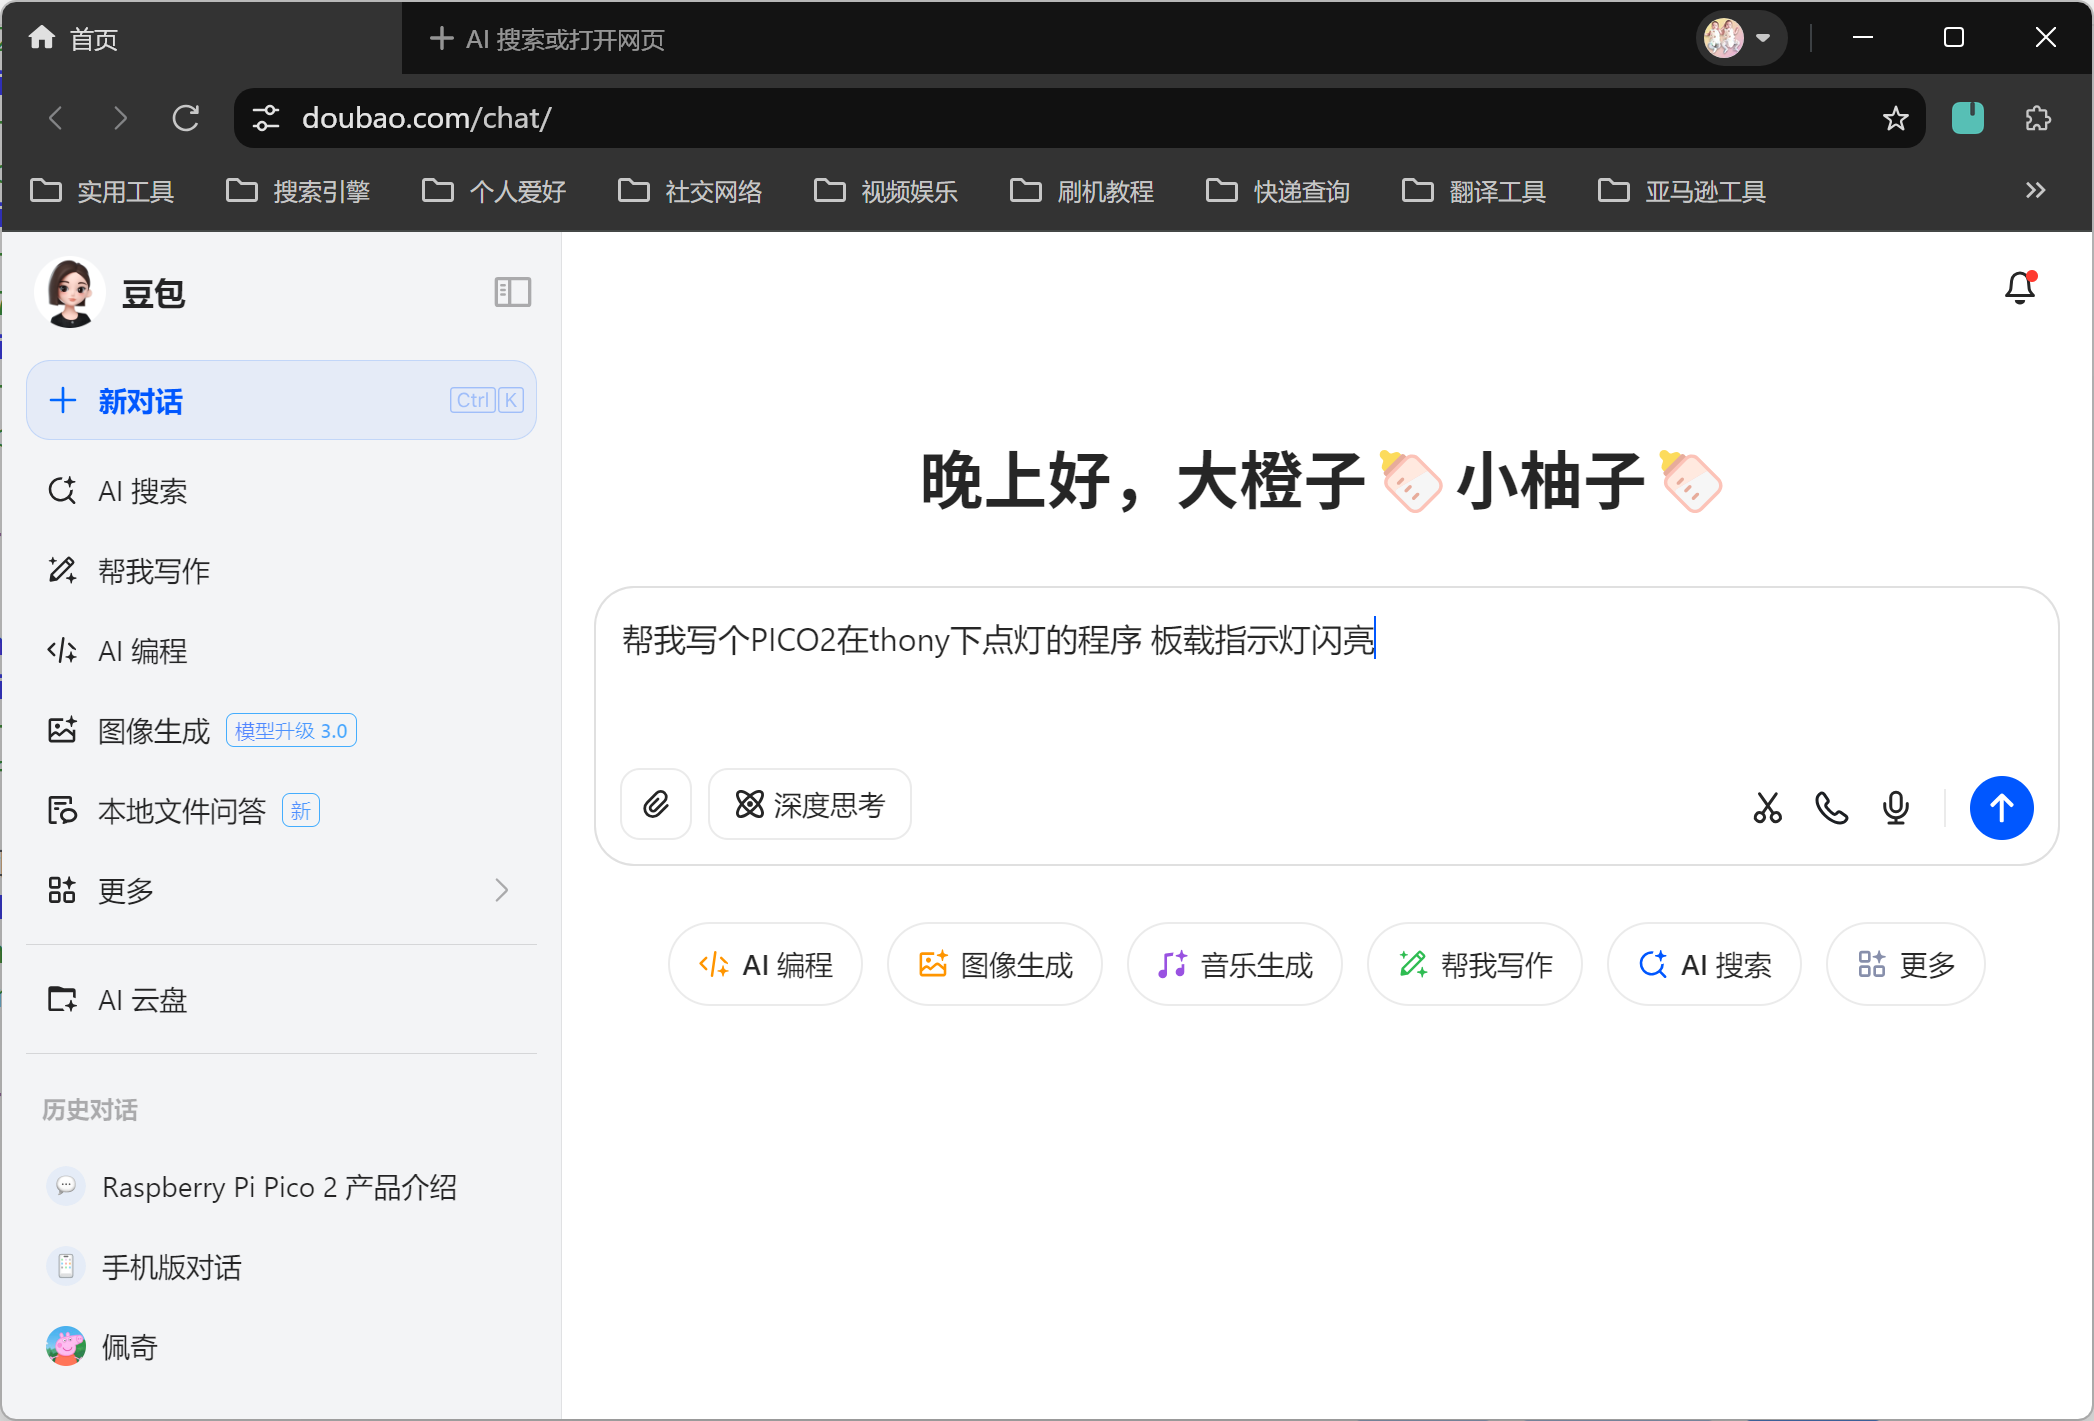Go forward with browser forward arrow
Screen dimensions: 2094x1421
tap(120, 118)
